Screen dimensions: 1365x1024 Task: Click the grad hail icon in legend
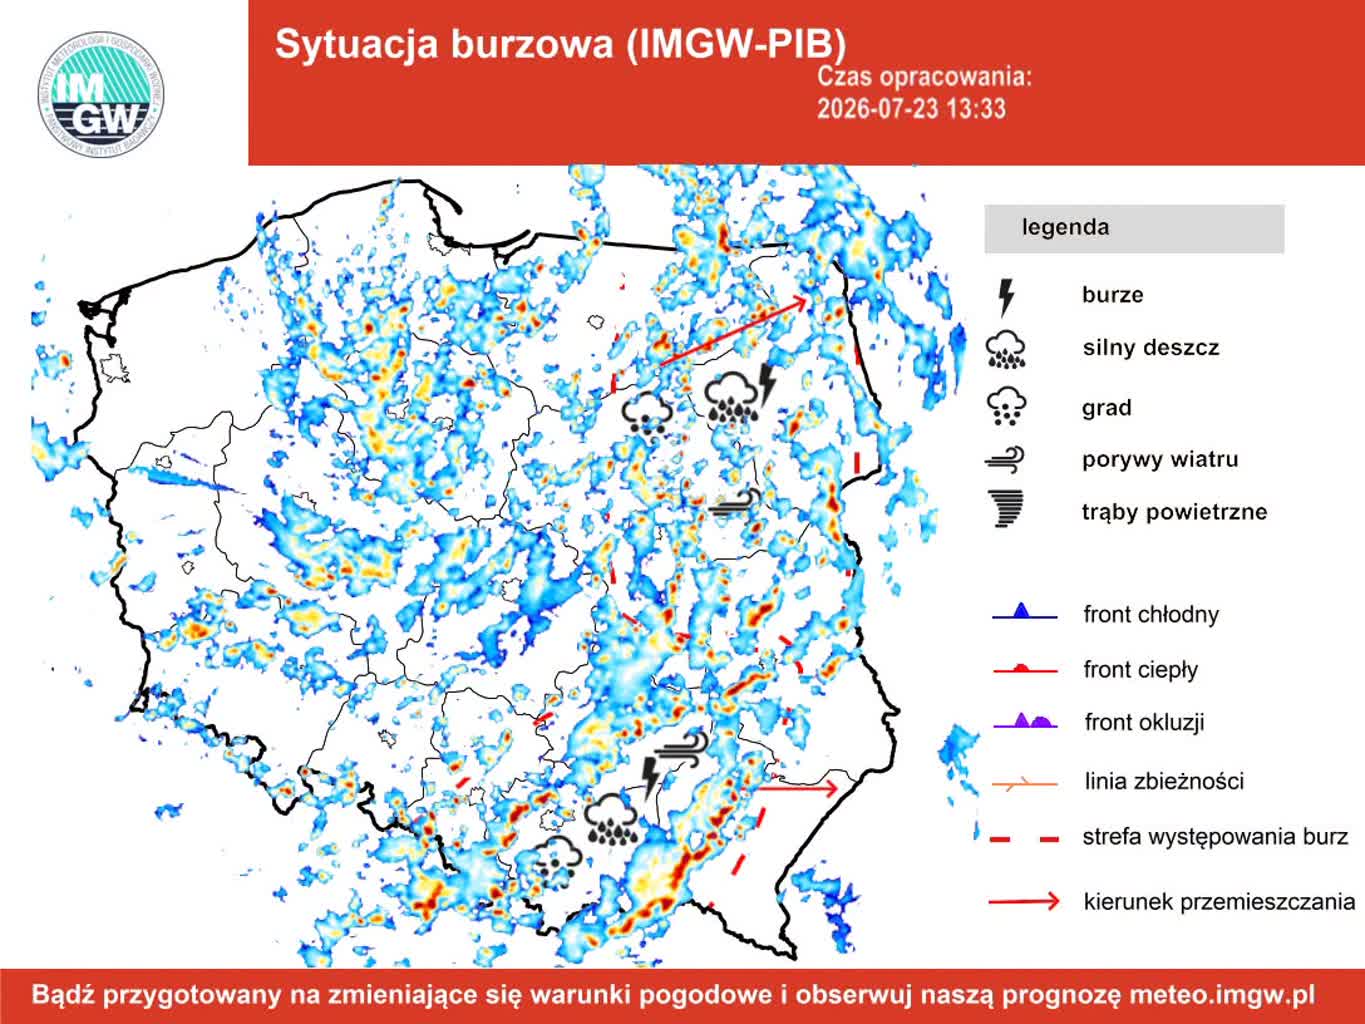click(x=1006, y=406)
